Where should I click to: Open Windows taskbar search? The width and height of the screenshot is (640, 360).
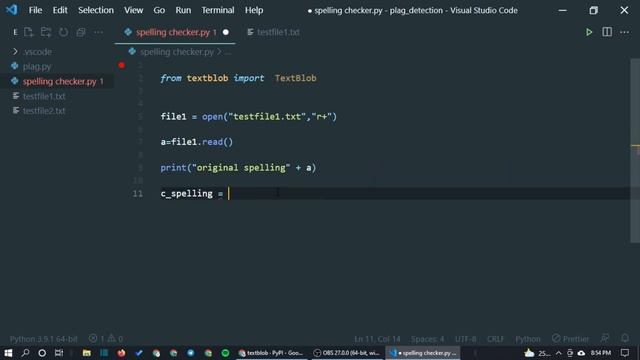tap(25, 353)
